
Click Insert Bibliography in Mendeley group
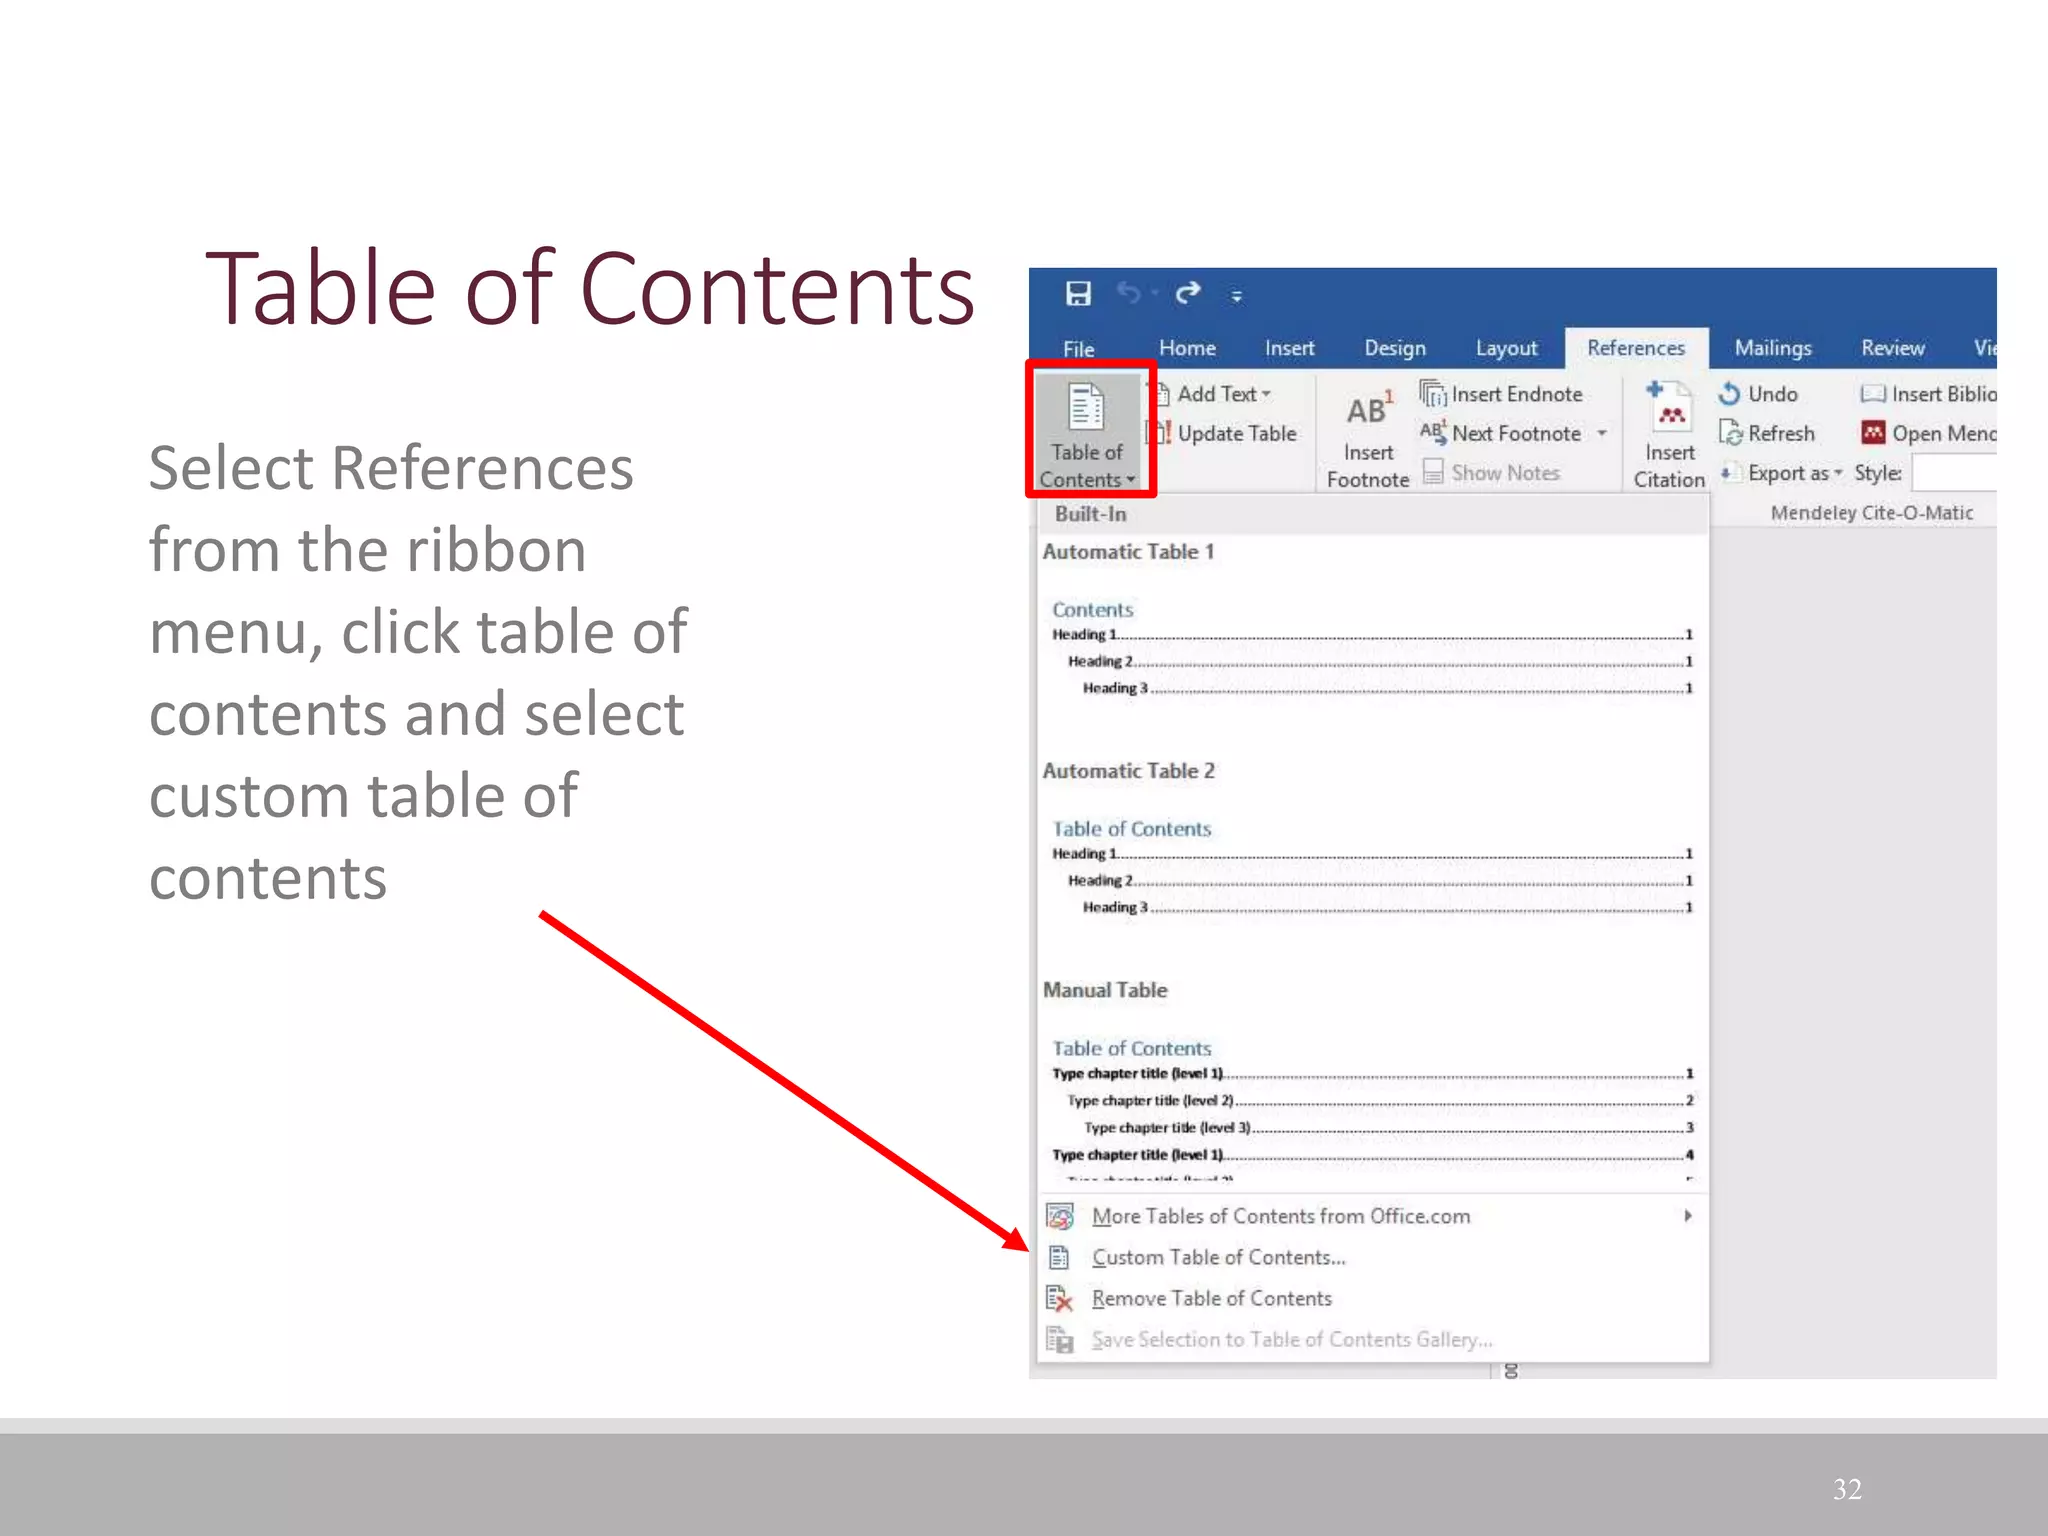tap(1927, 394)
